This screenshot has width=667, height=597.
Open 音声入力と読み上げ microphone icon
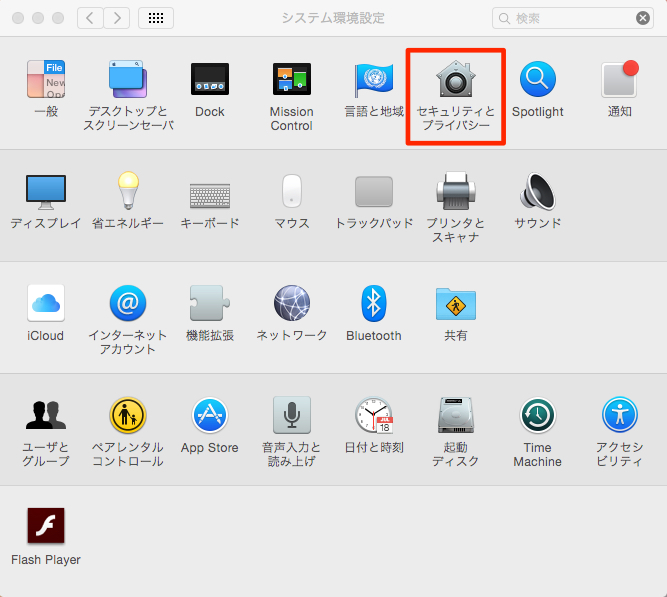click(292, 415)
